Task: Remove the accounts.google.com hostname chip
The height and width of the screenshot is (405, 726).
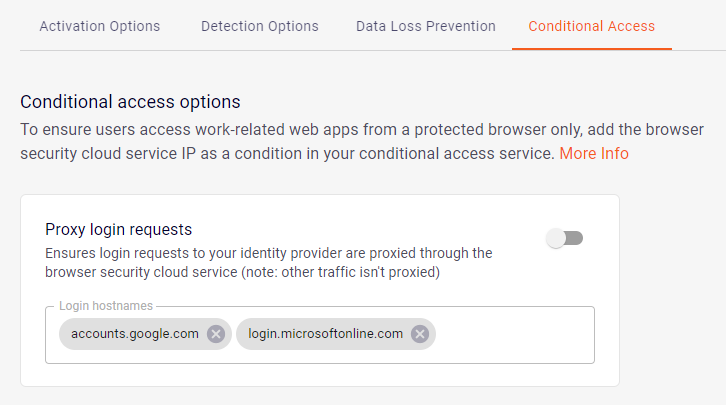Action: (216, 334)
